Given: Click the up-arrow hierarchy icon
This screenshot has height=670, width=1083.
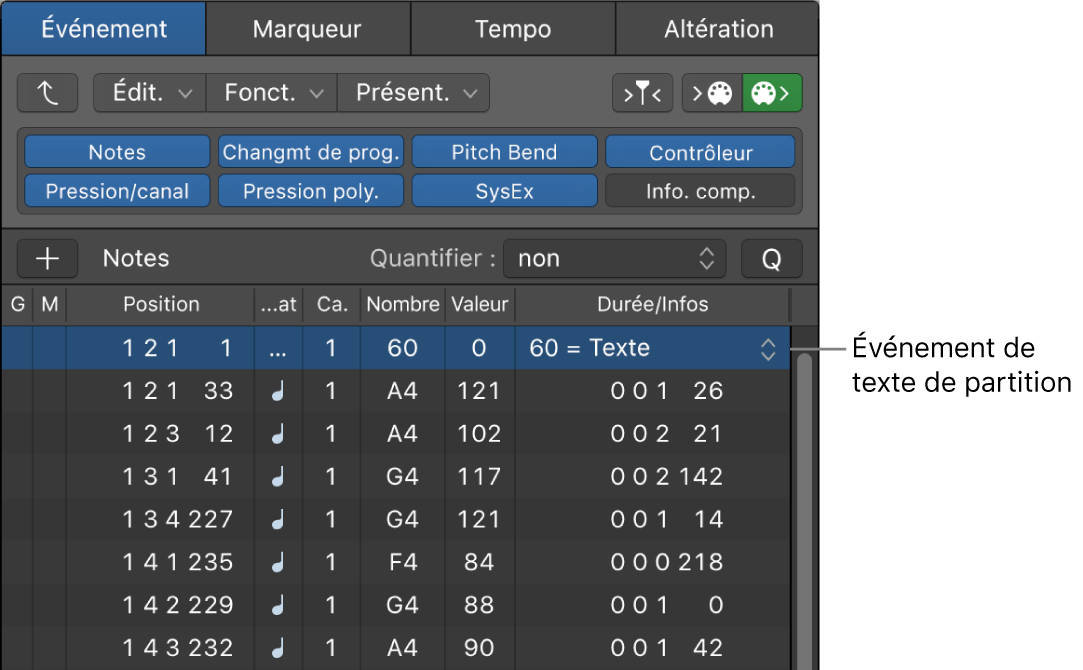Looking at the screenshot, I should coord(47,92).
